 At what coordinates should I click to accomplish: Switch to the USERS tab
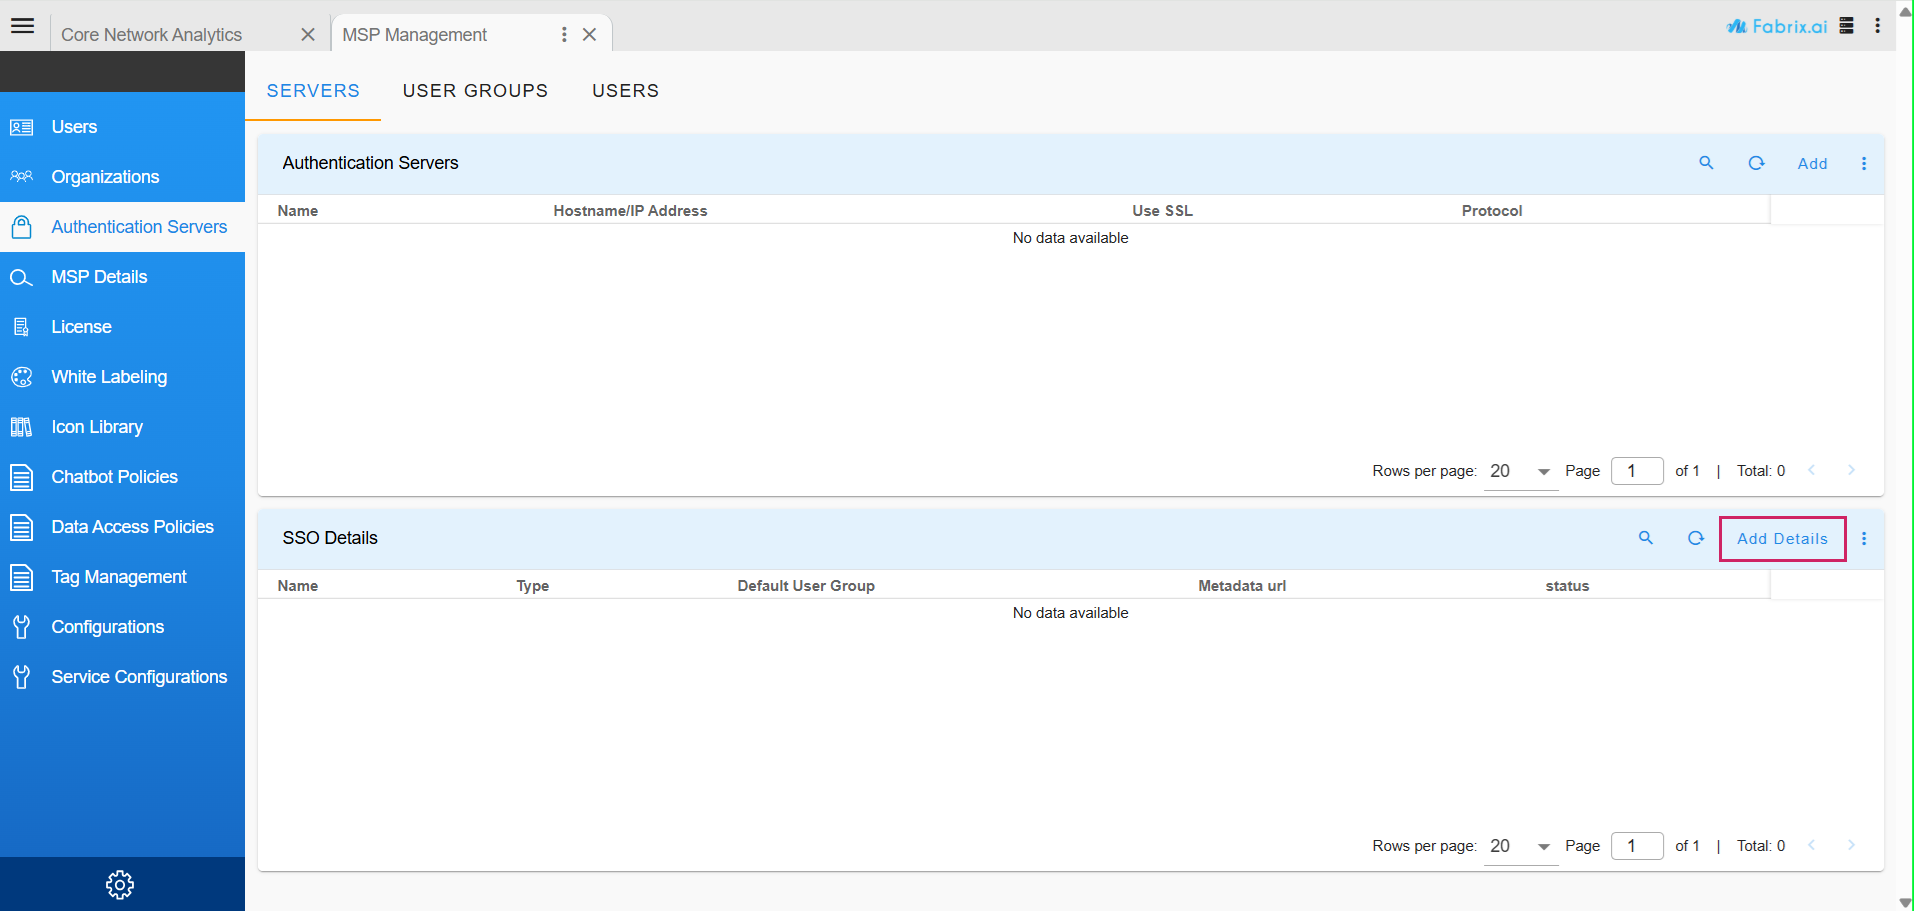tap(625, 91)
